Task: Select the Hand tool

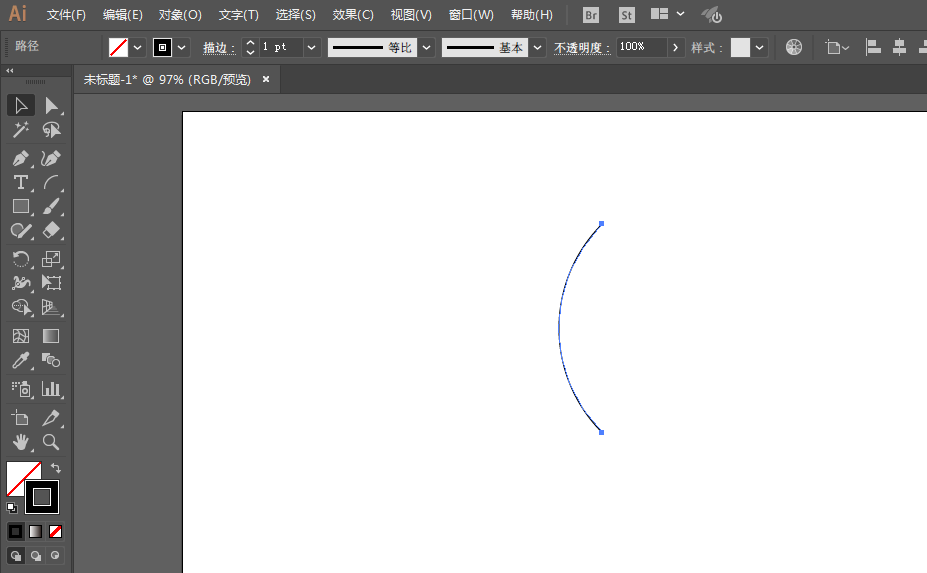Action: pyautogui.click(x=21, y=442)
